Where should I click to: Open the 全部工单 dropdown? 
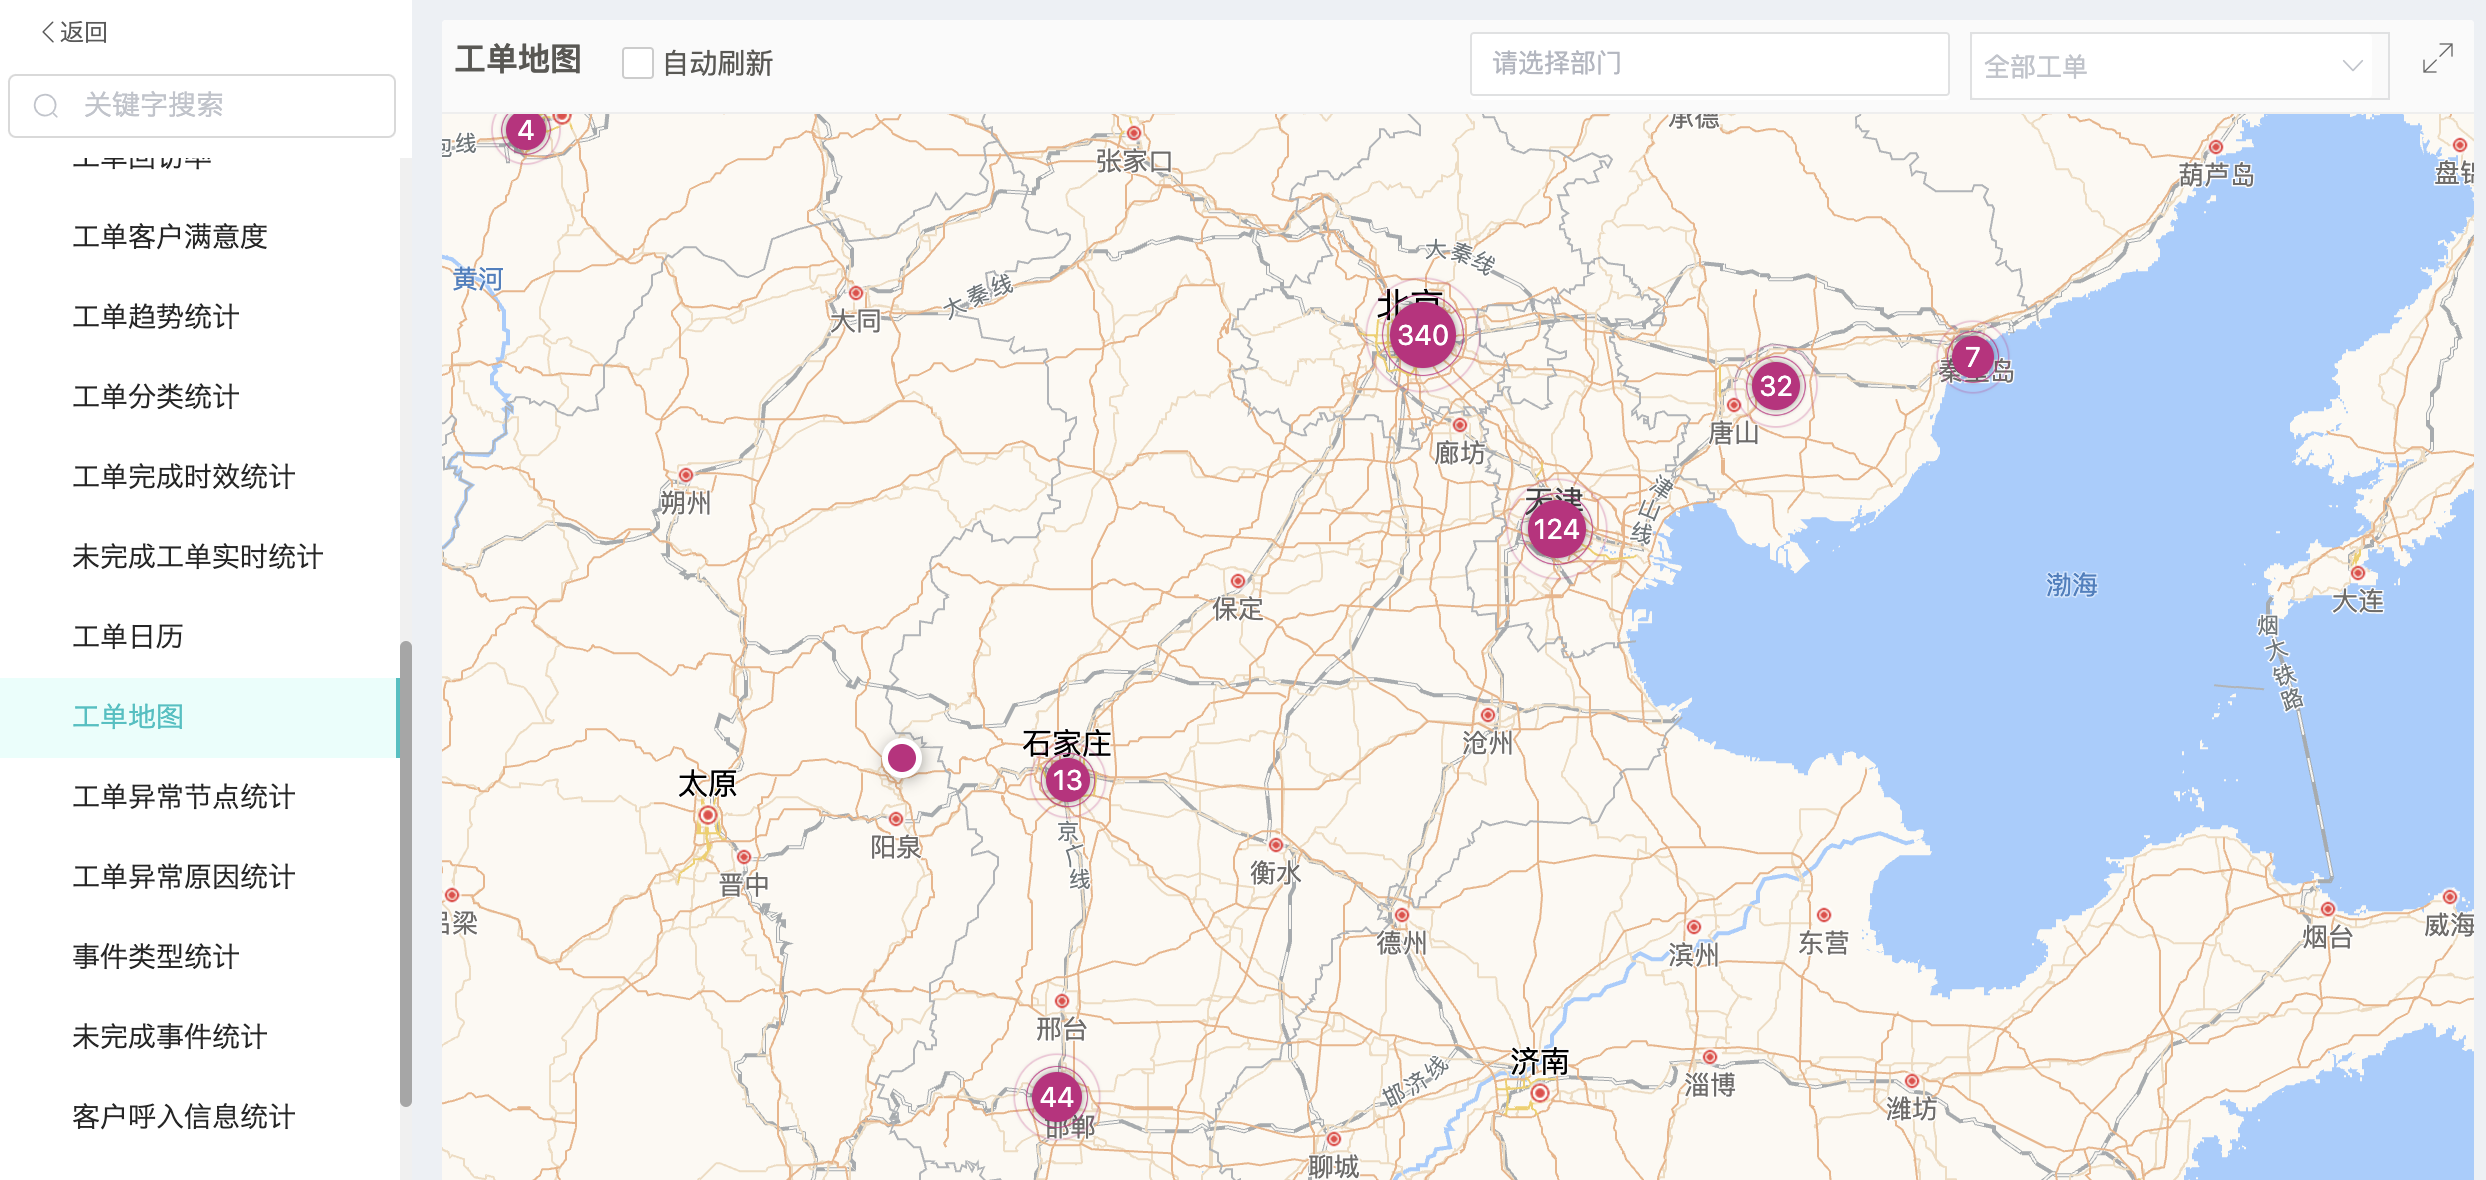tap(2179, 66)
